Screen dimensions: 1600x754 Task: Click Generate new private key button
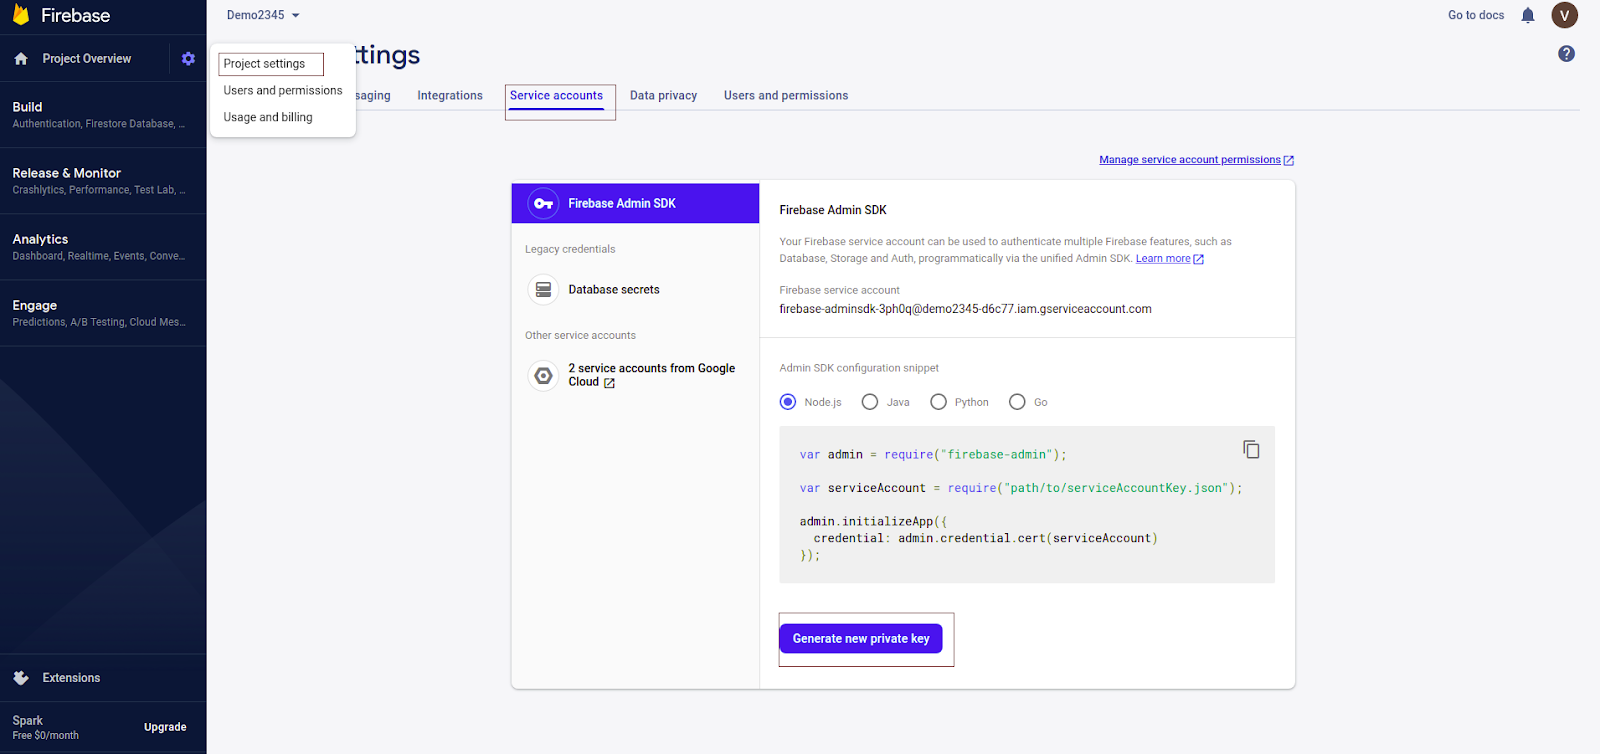click(861, 638)
